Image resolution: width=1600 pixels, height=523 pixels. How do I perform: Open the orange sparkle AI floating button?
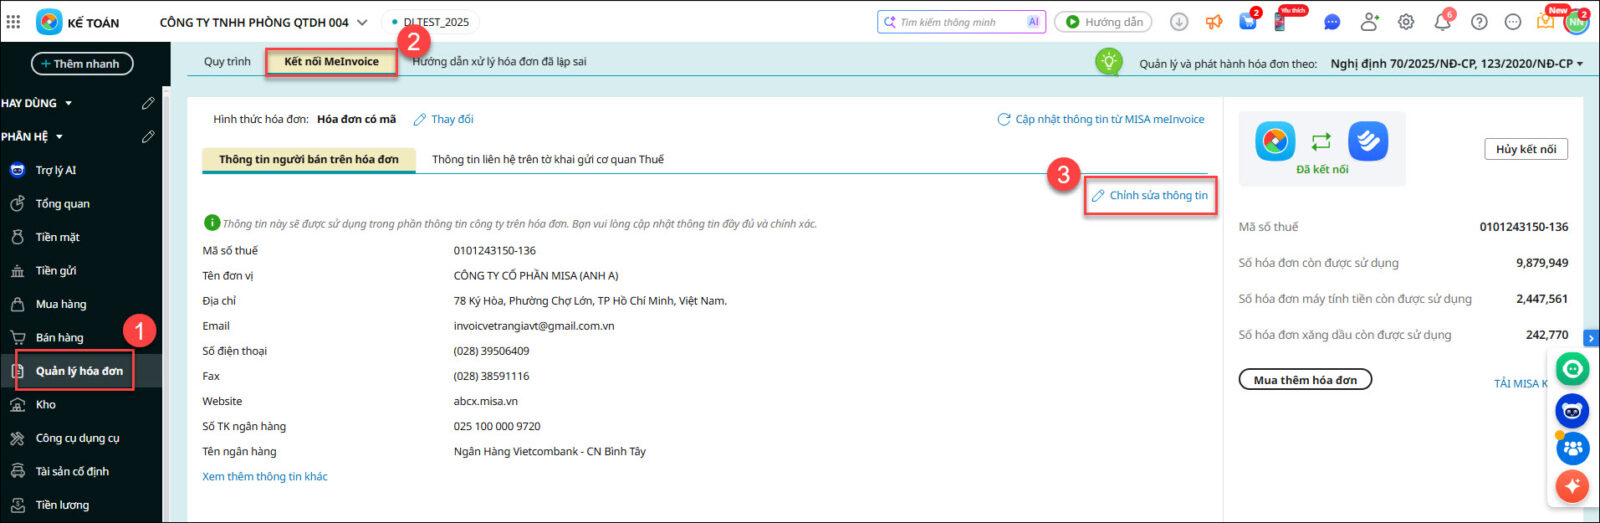[x=1573, y=487]
